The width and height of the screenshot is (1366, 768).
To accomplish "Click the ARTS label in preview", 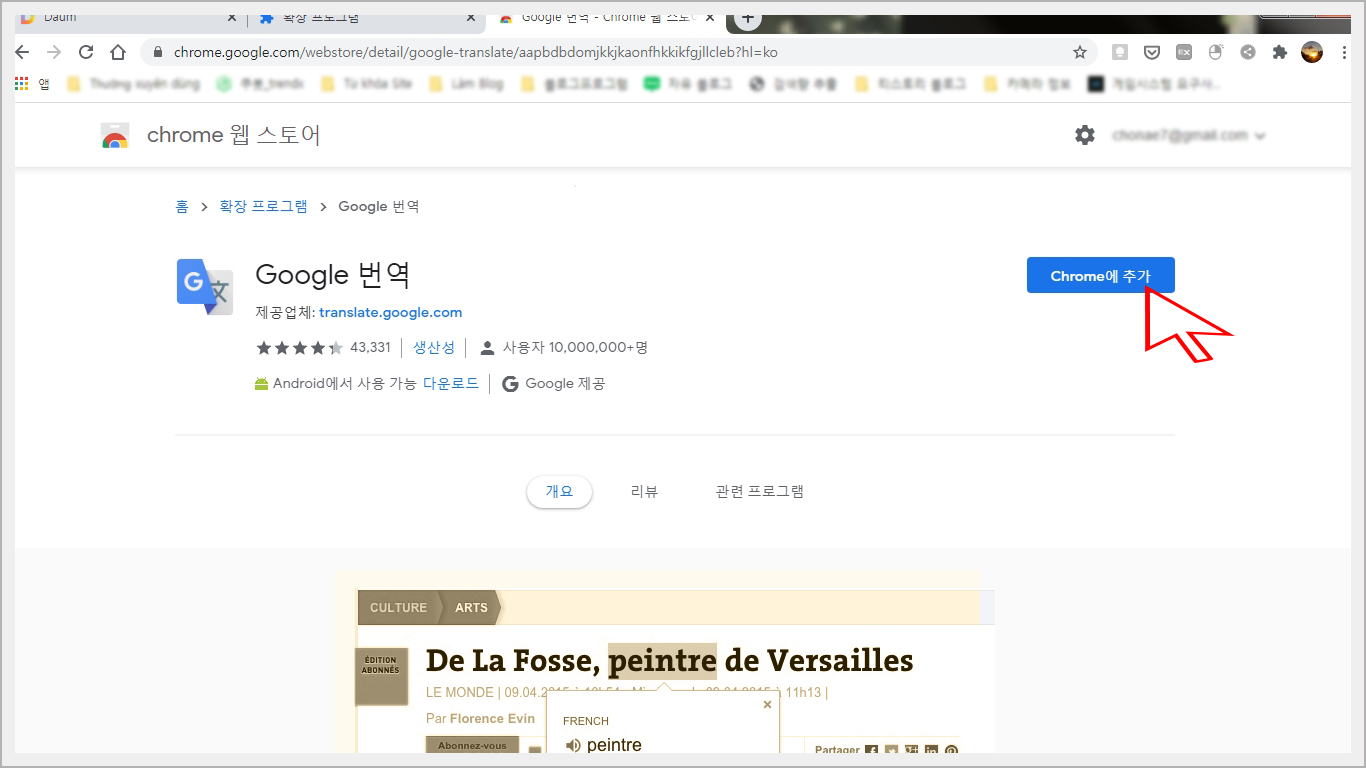I will tap(472, 607).
